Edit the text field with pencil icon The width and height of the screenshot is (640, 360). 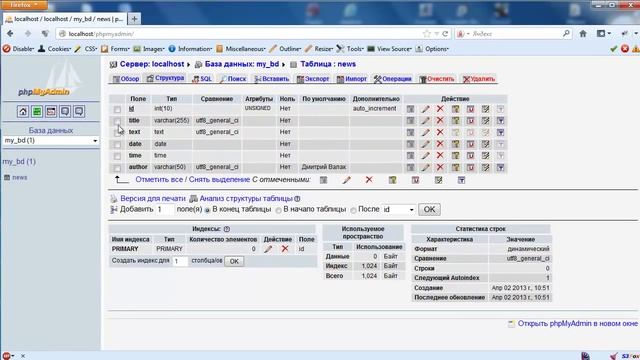[425, 132]
